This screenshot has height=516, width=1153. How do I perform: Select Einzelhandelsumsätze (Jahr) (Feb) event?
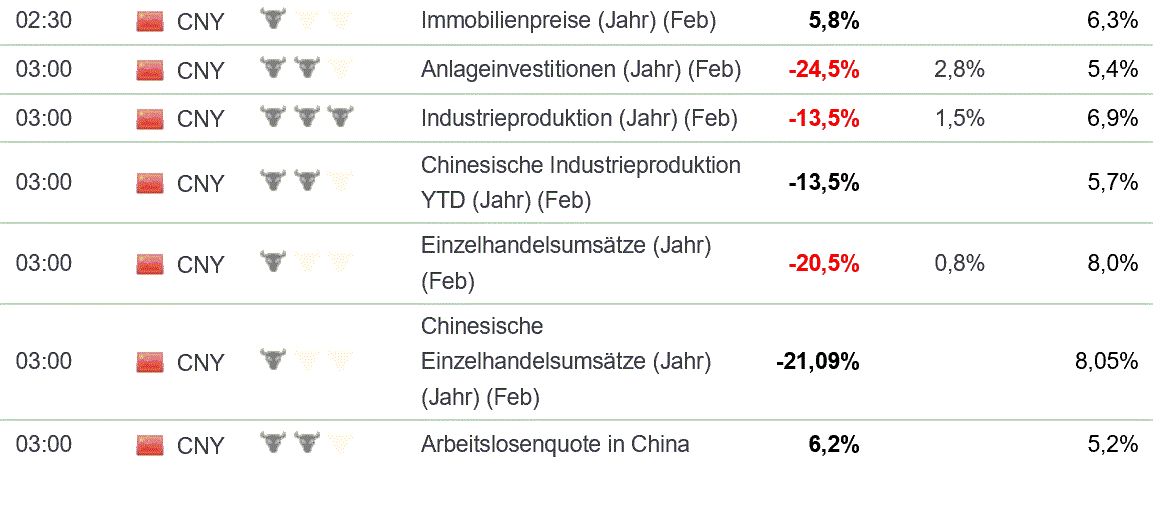point(566,263)
